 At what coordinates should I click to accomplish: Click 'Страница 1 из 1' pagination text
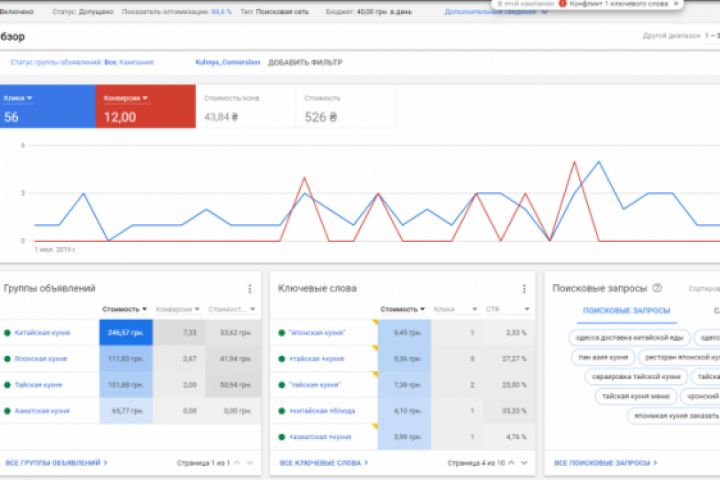pyautogui.click(x=203, y=463)
